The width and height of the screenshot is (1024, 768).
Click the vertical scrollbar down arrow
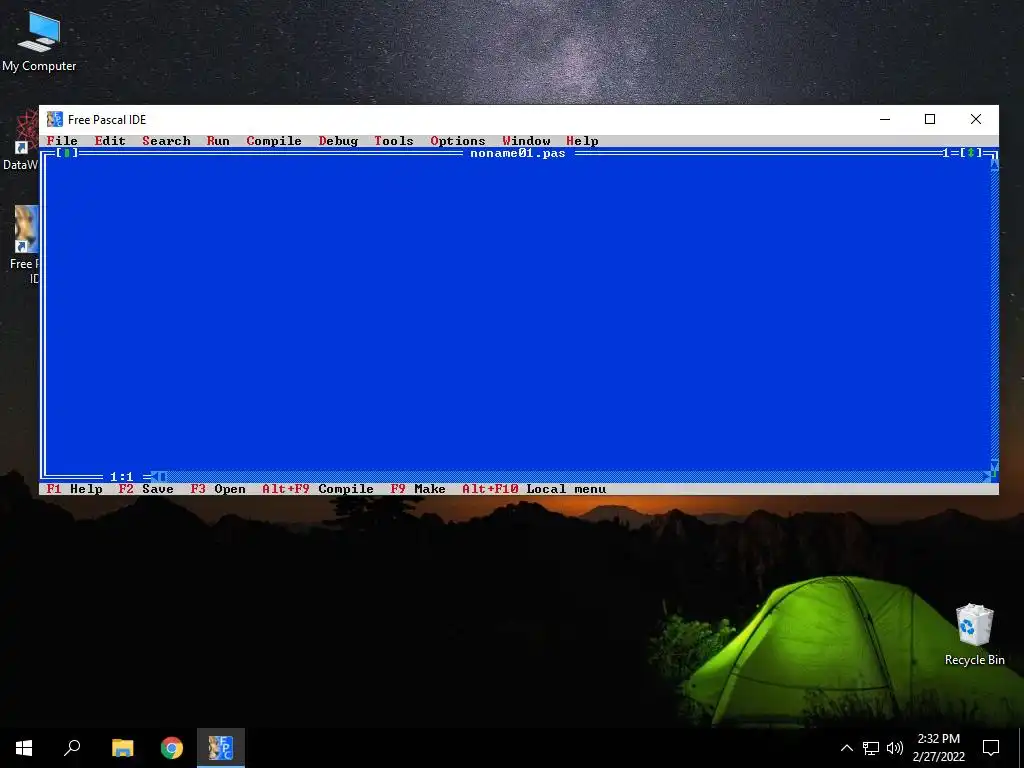pyautogui.click(x=995, y=466)
